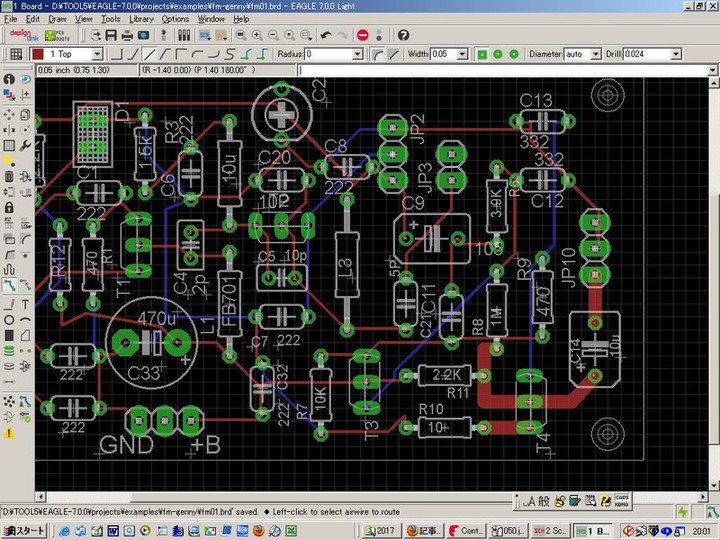The width and height of the screenshot is (720, 540).
Task: Click the Windows Start button
Action: point(24,530)
